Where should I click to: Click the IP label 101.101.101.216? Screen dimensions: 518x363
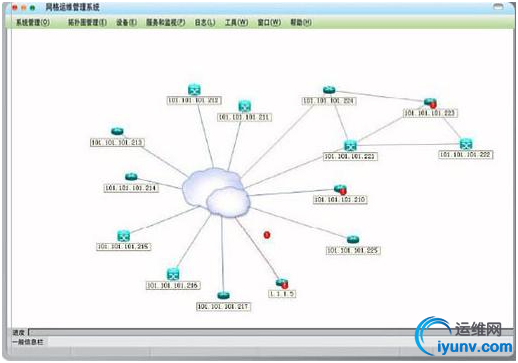[x=173, y=285]
